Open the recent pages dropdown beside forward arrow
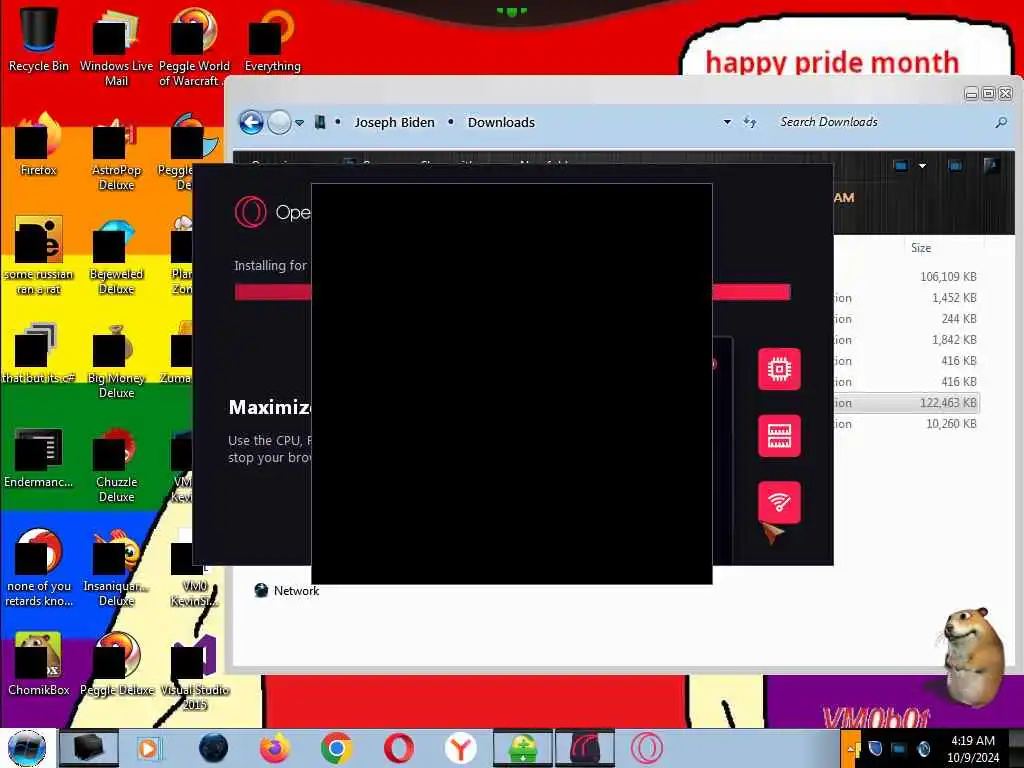Screen dimensions: 1024x768 (x=299, y=123)
